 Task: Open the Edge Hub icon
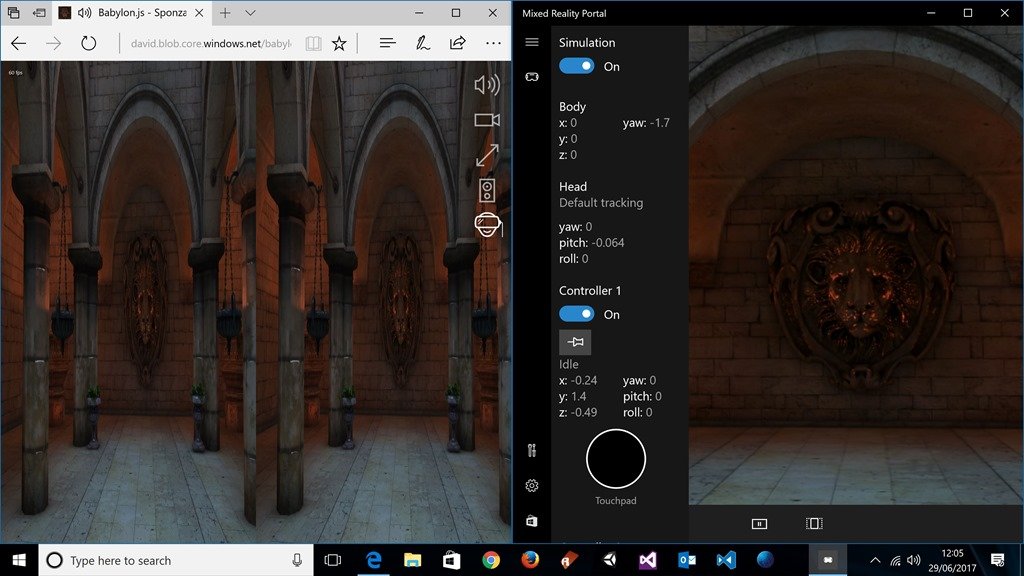(x=387, y=43)
